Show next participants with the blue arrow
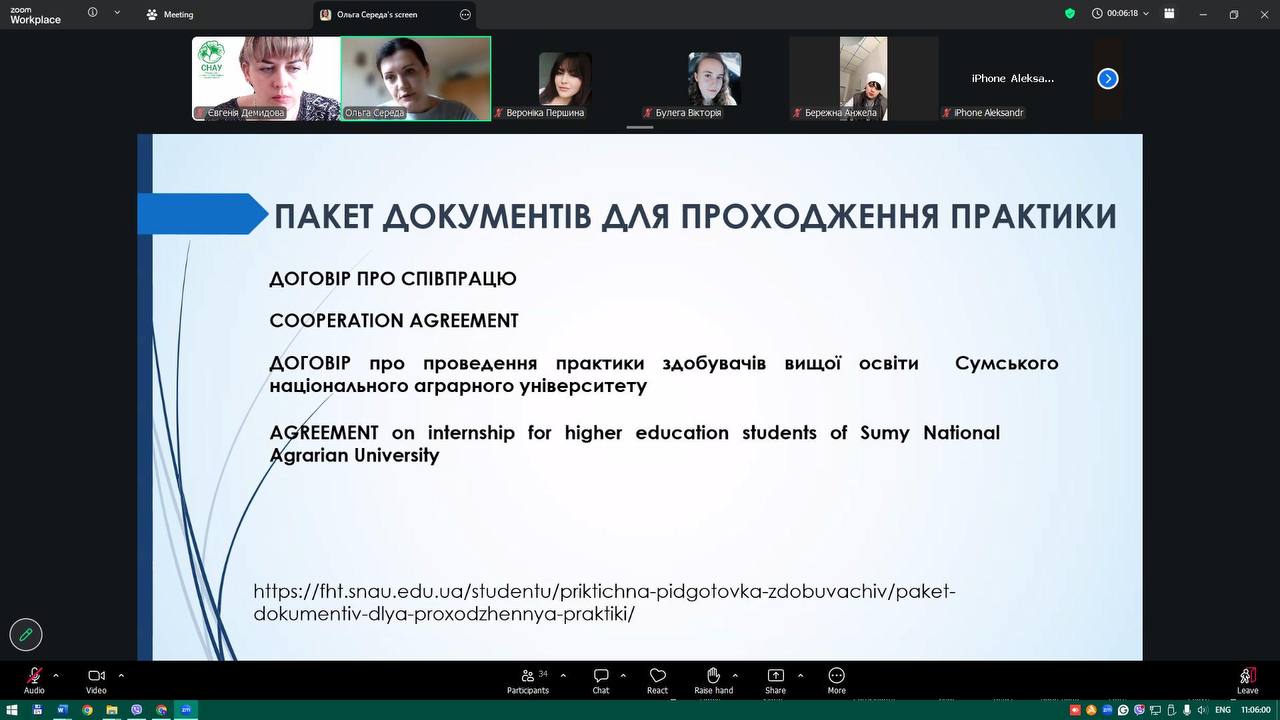This screenshot has width=1280, height=720. [1108, 79]
